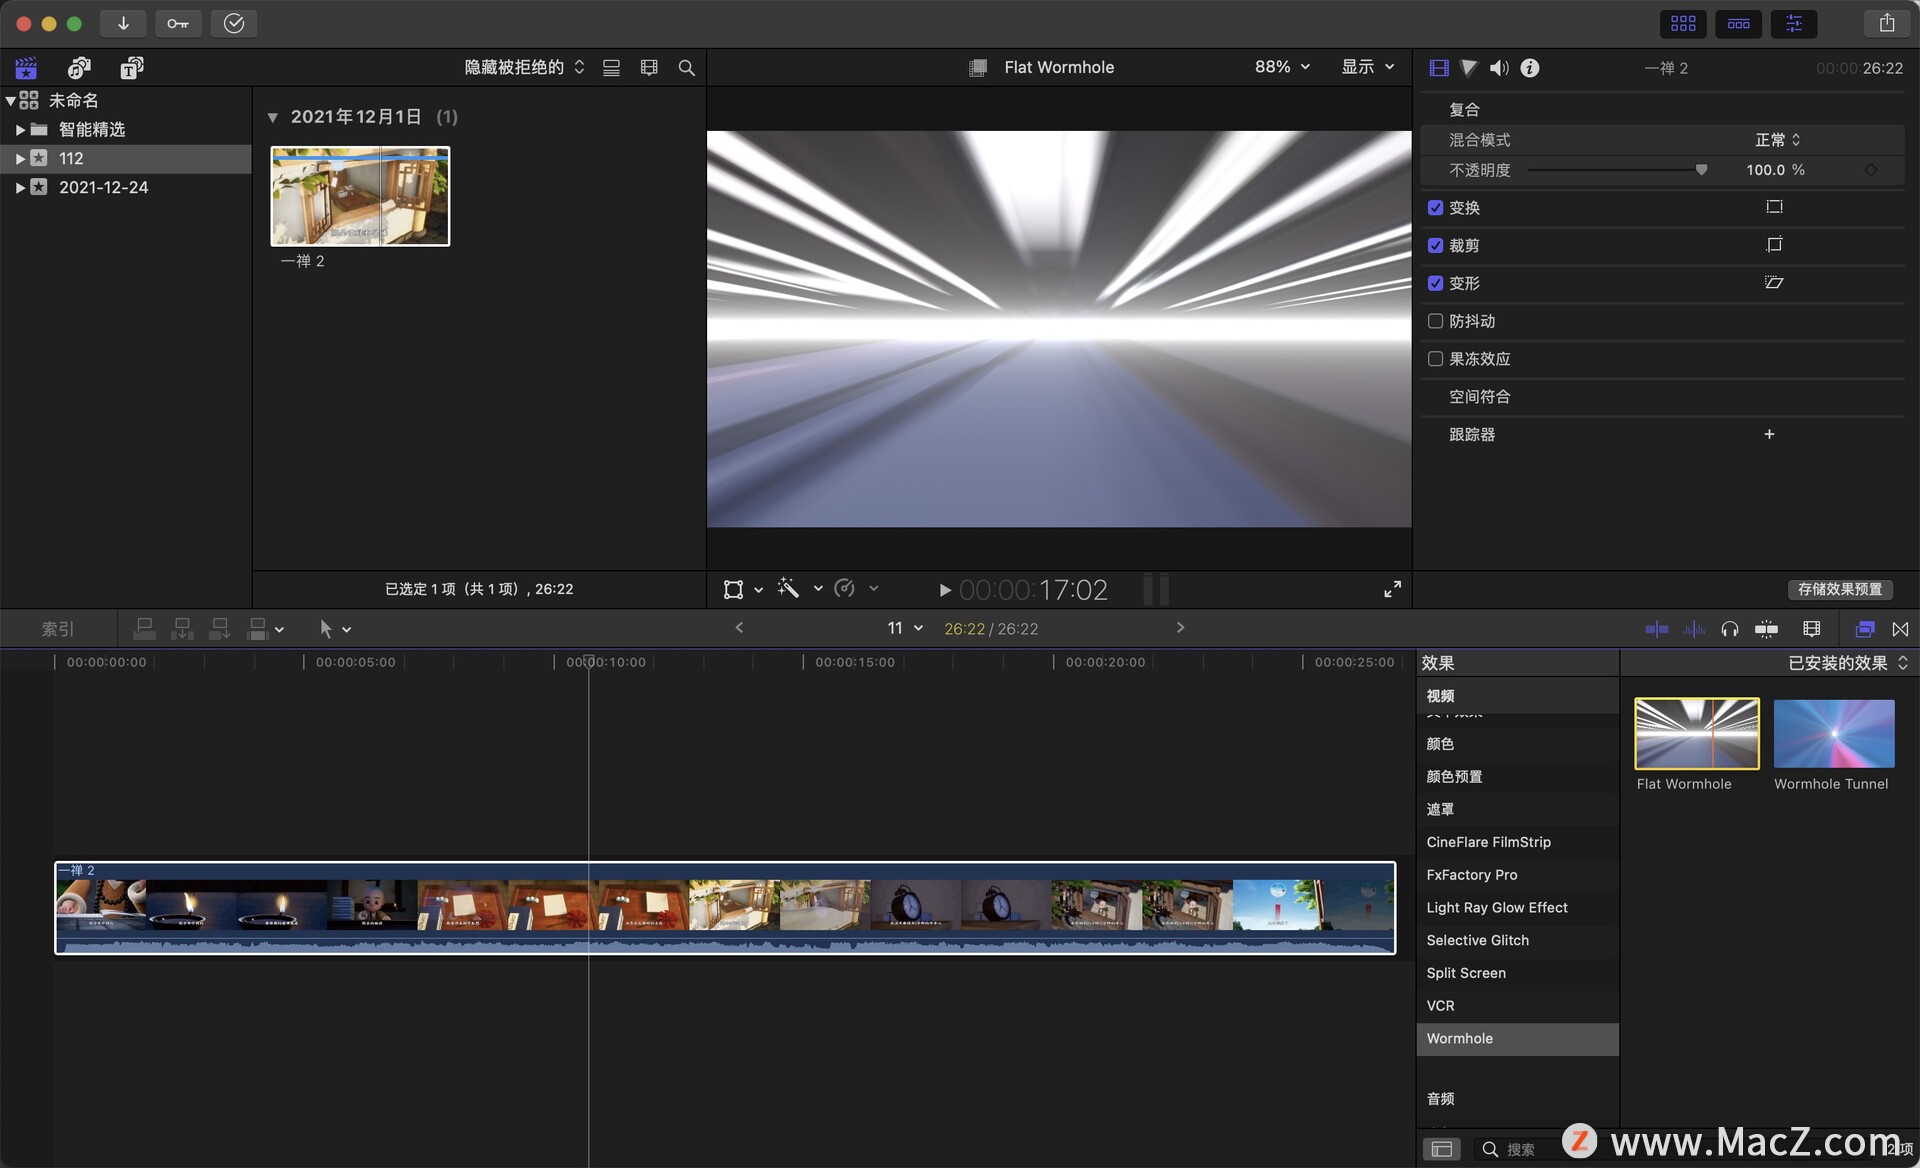Enable the 果冻效应 rolling shutter checkbox

pos(1435,359)
